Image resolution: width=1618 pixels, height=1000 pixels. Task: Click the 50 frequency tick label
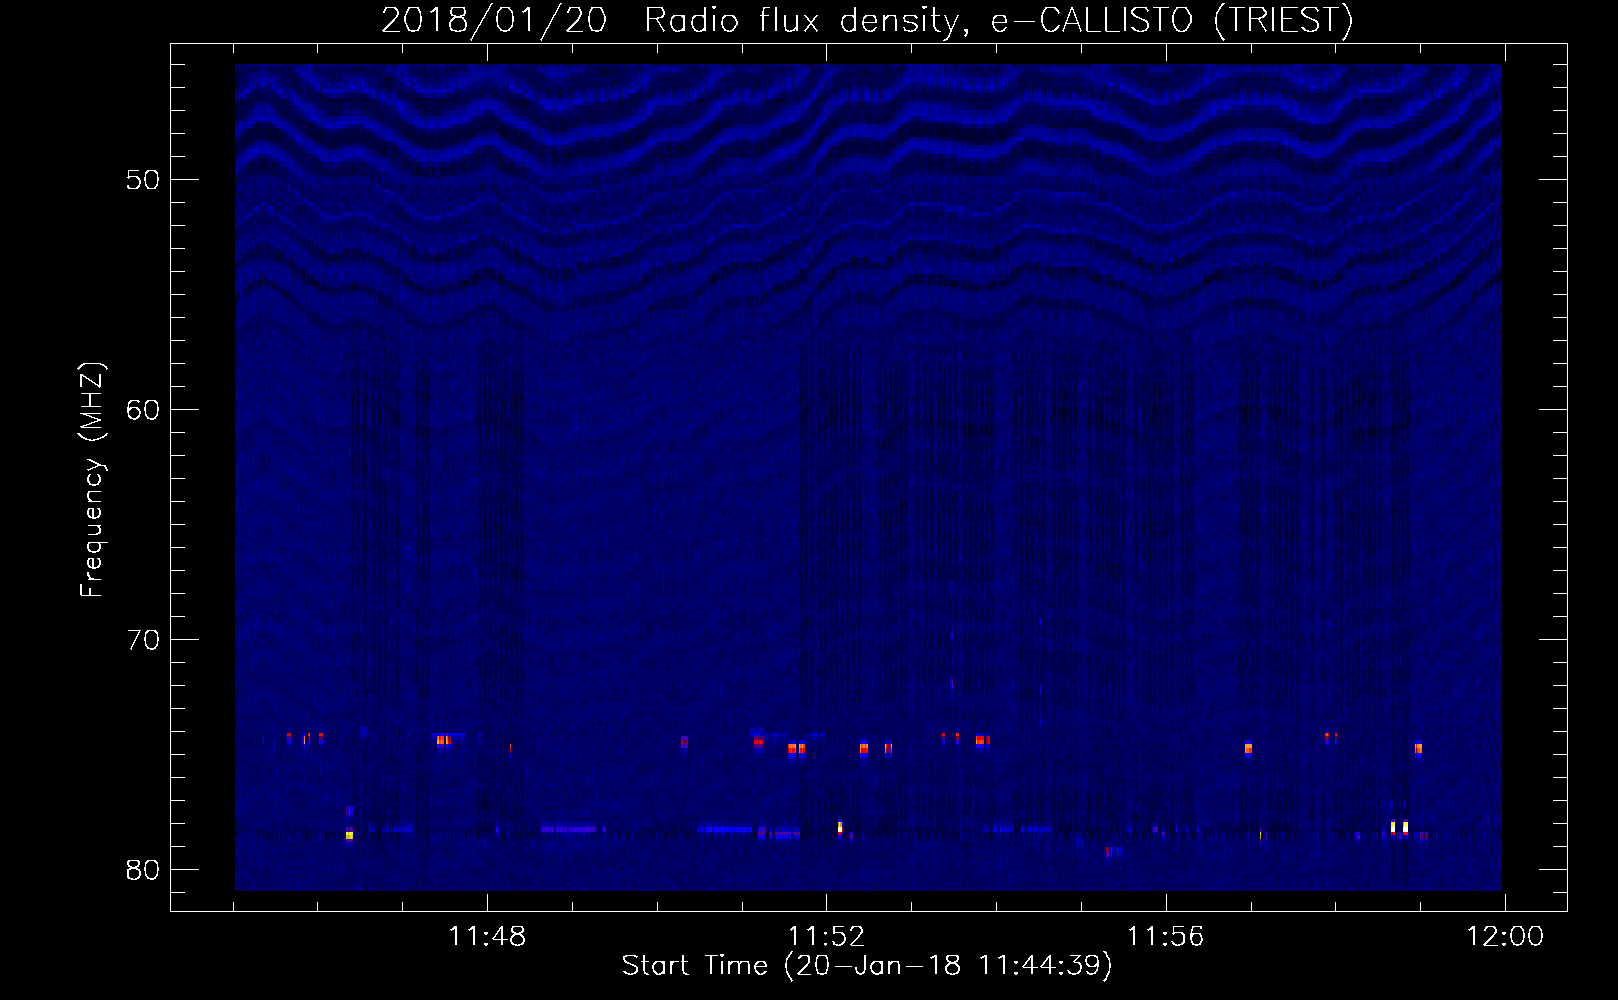tap(143, 180)
